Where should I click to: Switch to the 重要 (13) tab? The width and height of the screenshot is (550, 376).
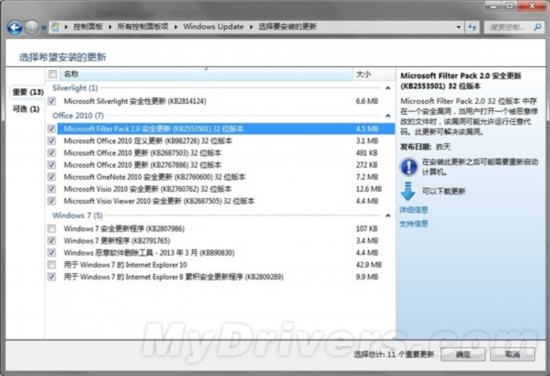[28, 92]
